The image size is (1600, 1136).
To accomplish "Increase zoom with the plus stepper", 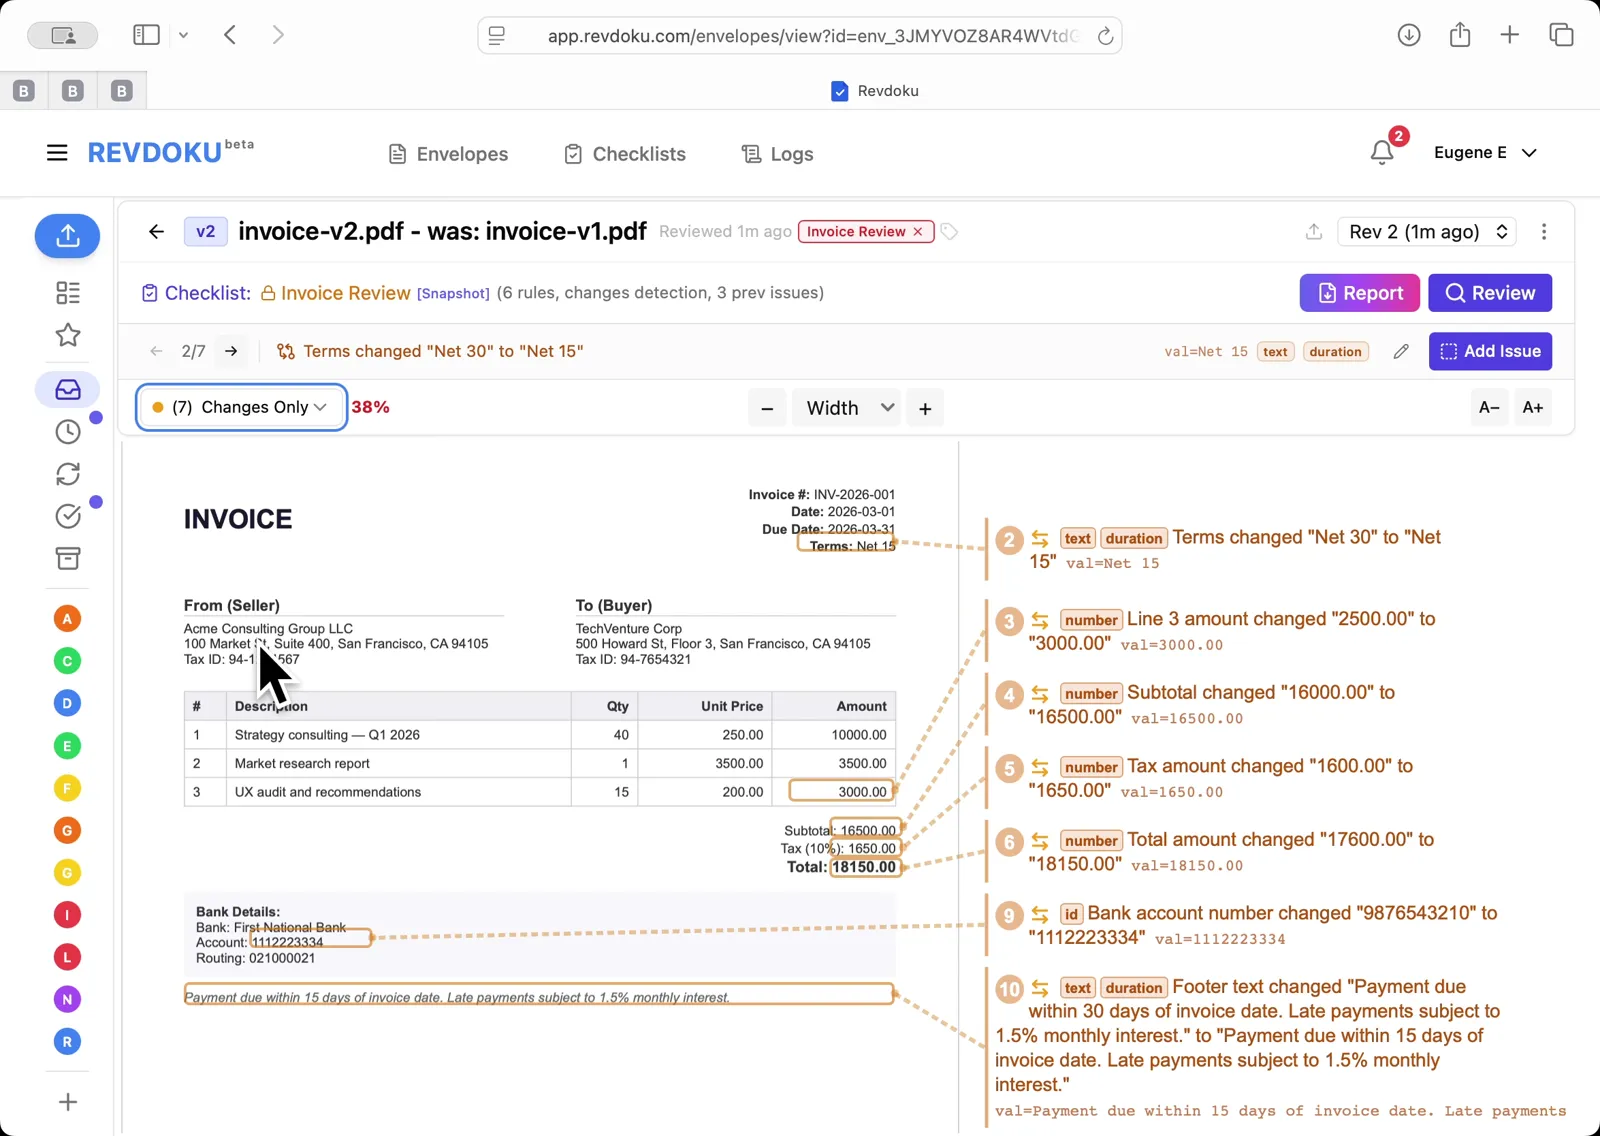I will (924, 407).
